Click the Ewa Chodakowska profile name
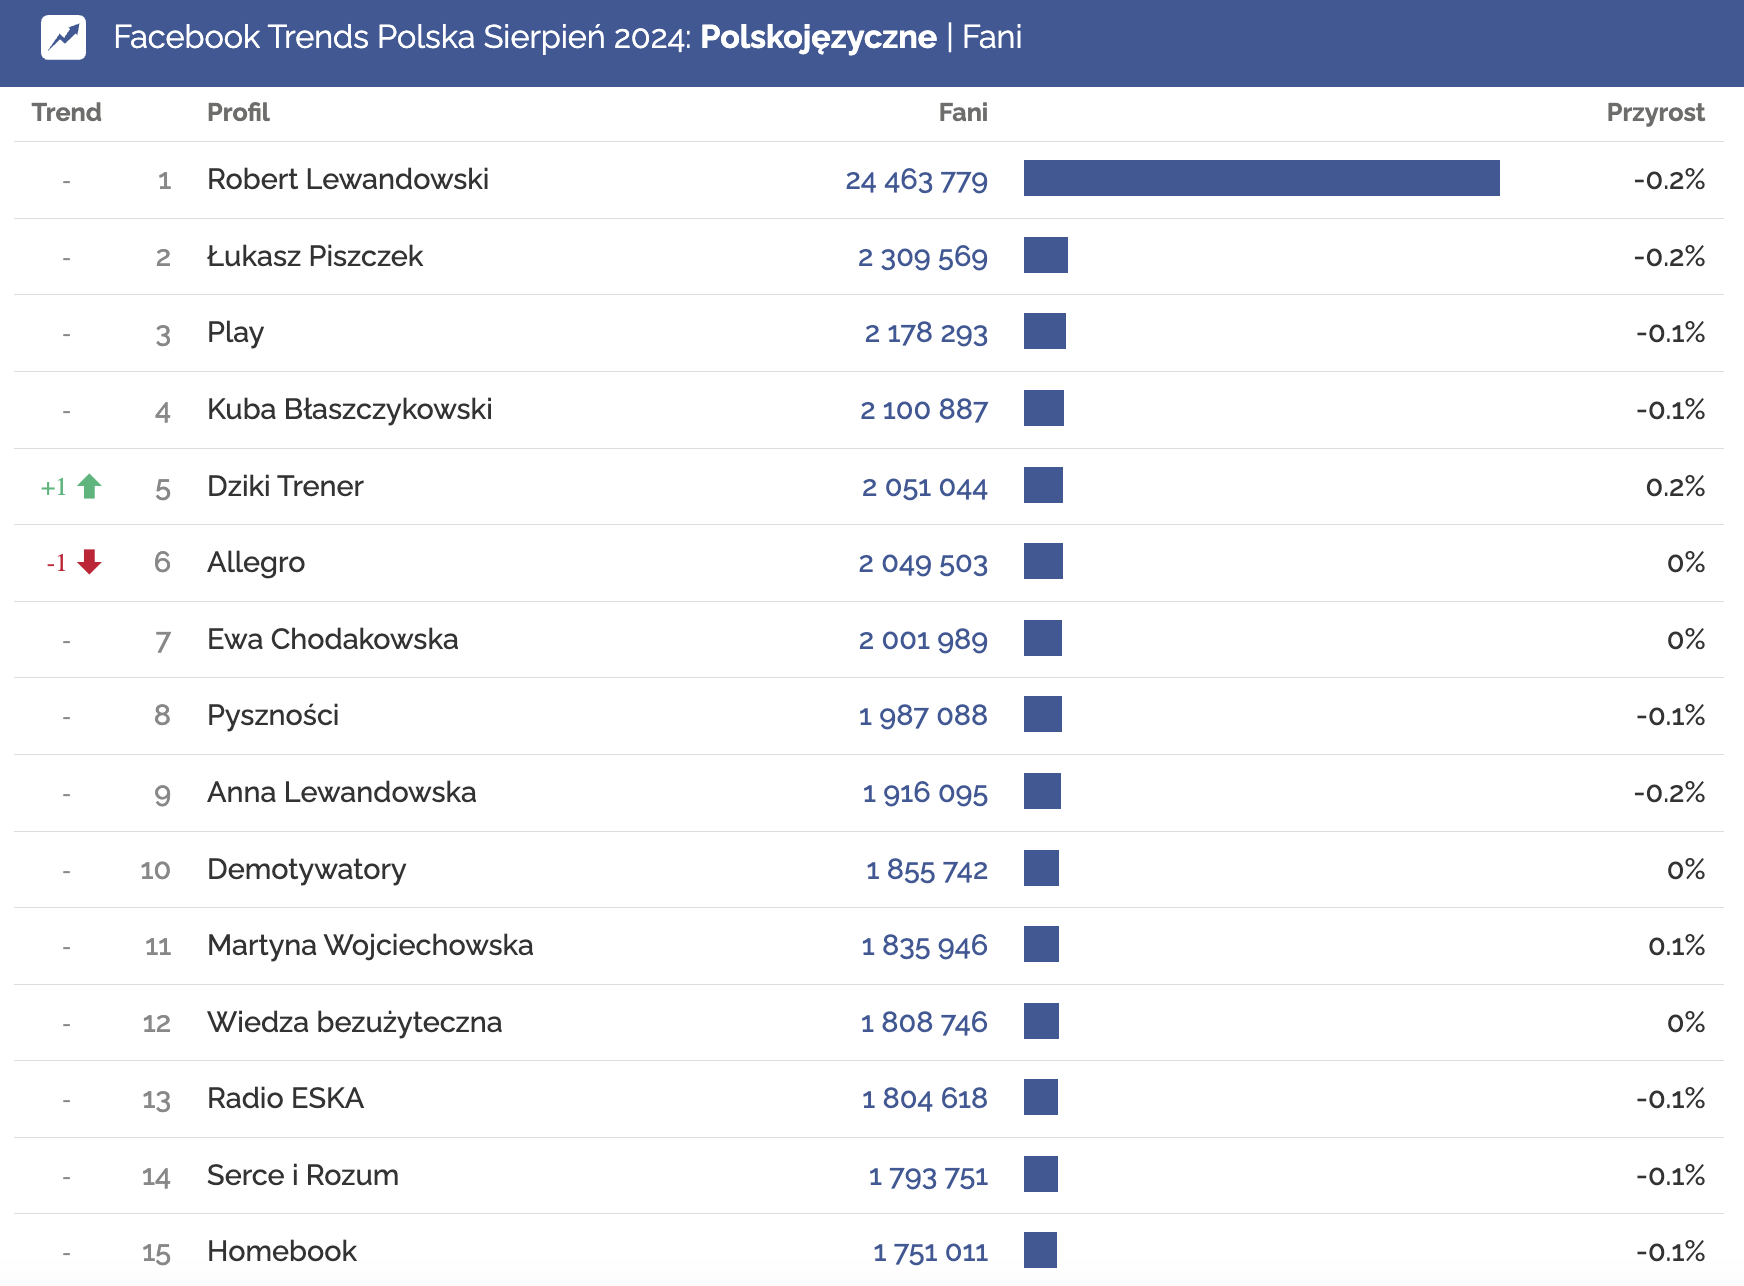The width and height of the screenshot is (1744, 1286). click(x=332, y=639)
